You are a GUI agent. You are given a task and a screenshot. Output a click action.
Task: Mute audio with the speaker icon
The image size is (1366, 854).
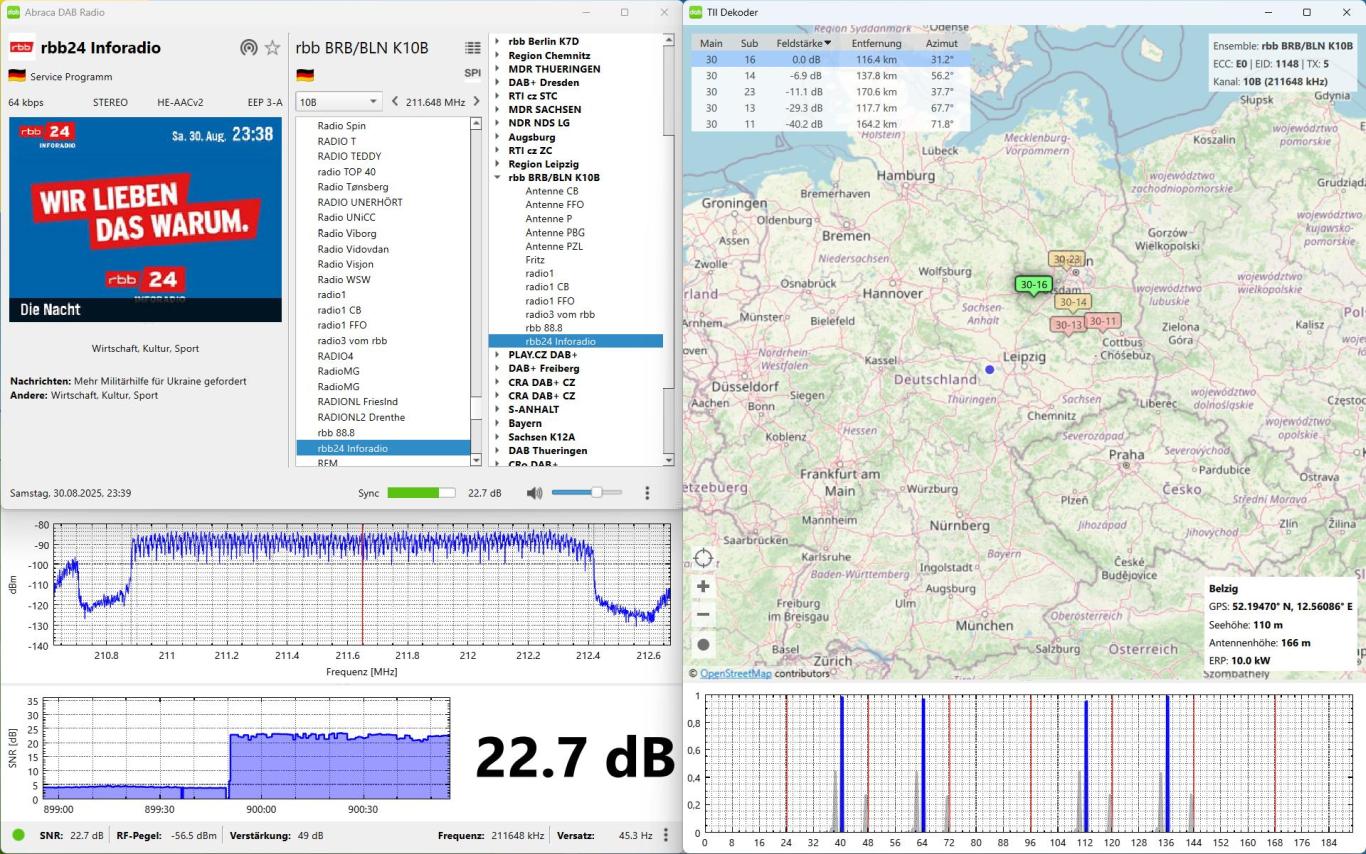coord(534,493)
